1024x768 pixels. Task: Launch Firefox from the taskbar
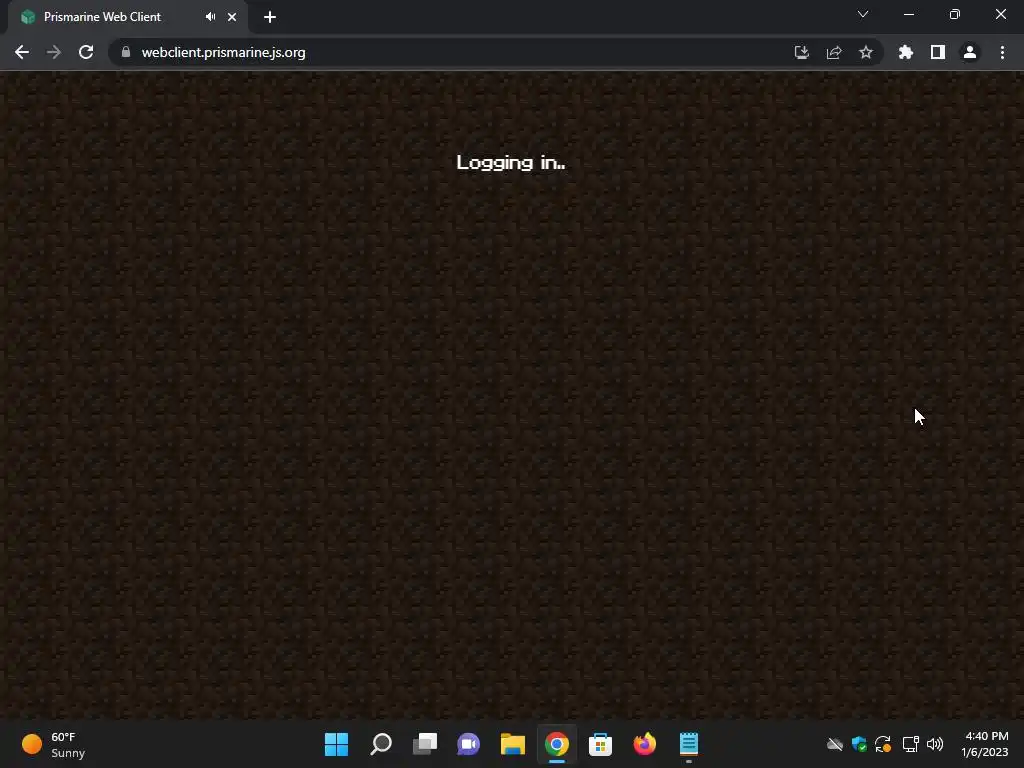(x=645, y=744)
